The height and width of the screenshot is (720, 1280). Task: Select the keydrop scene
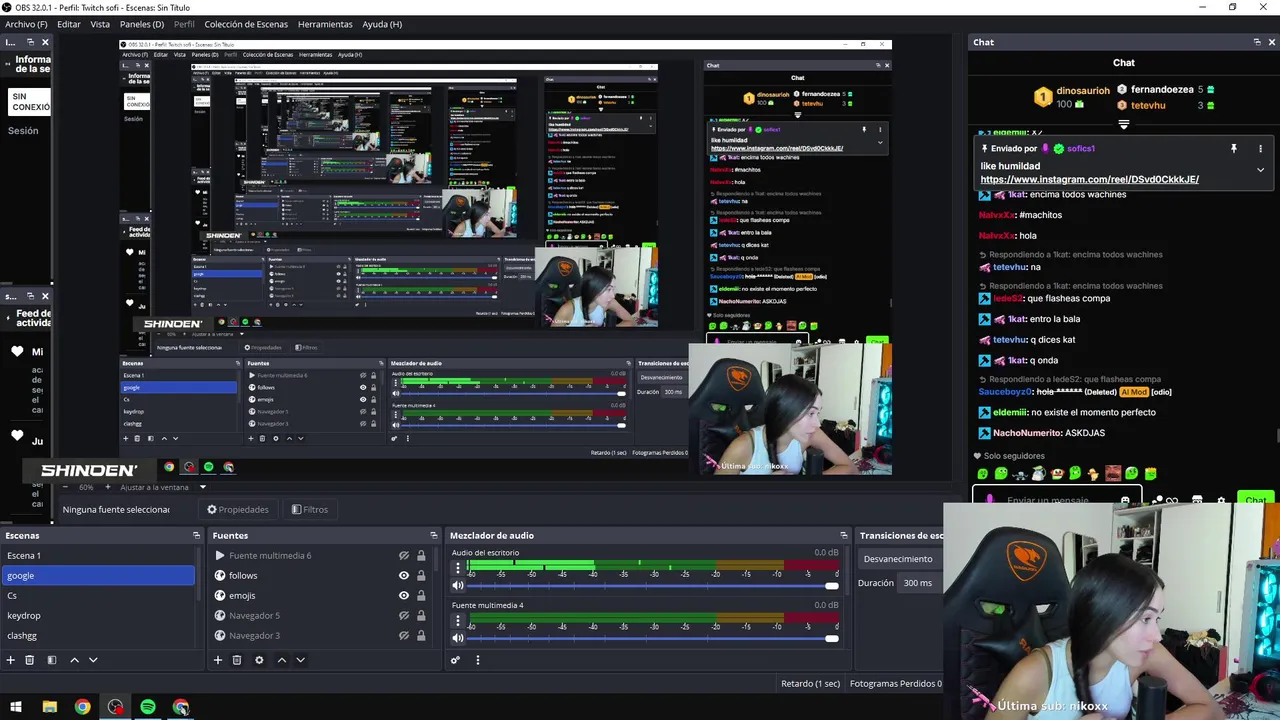tap(99, 616)
